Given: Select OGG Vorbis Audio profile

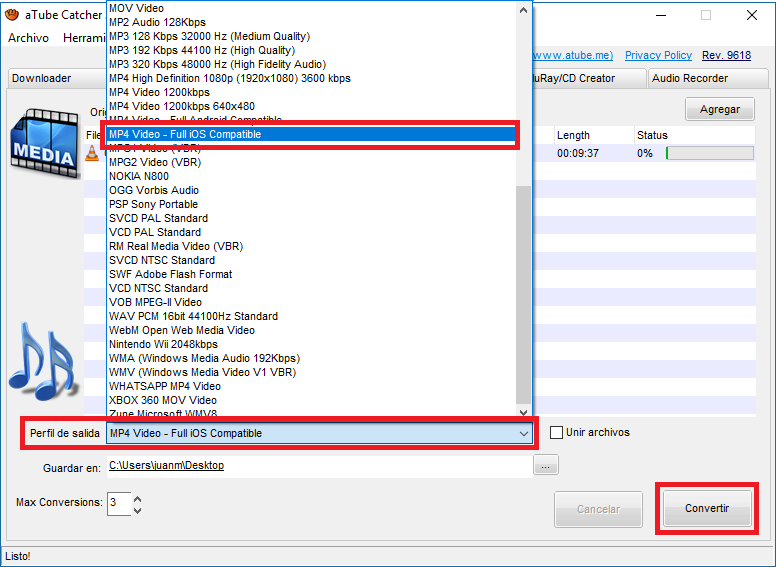Looking at the screenshot, I should pos(311,190).
